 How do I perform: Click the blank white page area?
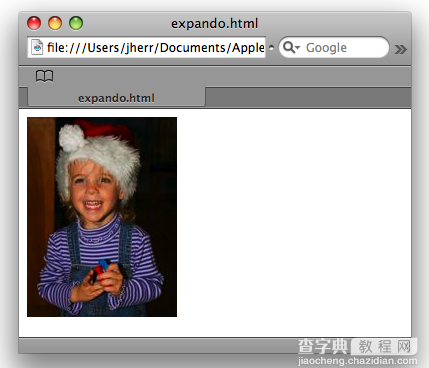pyautogui.click(x=293, y=220)
